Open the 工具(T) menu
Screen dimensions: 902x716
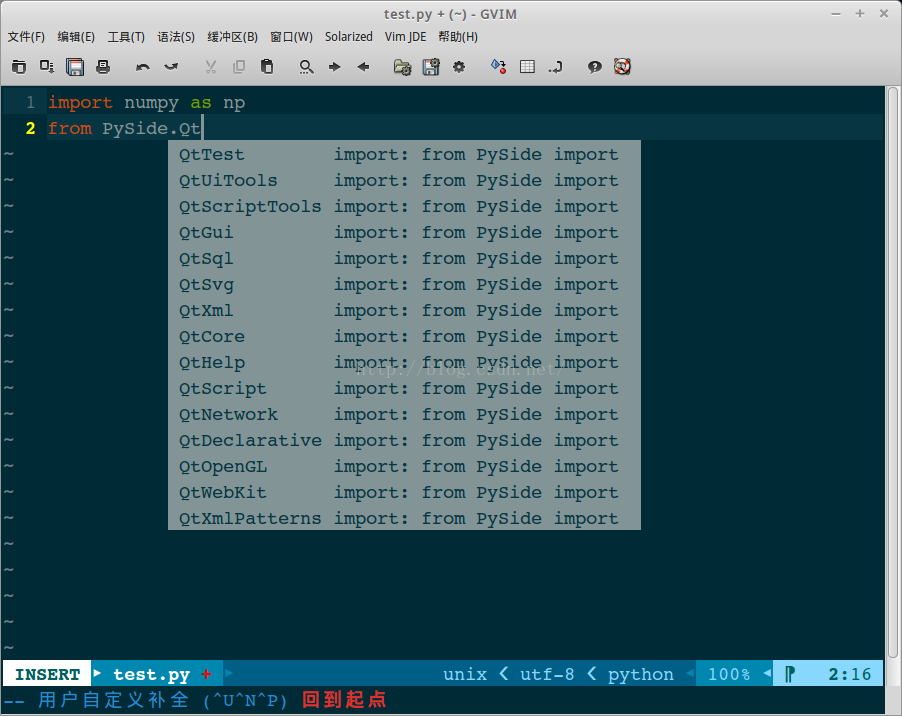[126, 37]
